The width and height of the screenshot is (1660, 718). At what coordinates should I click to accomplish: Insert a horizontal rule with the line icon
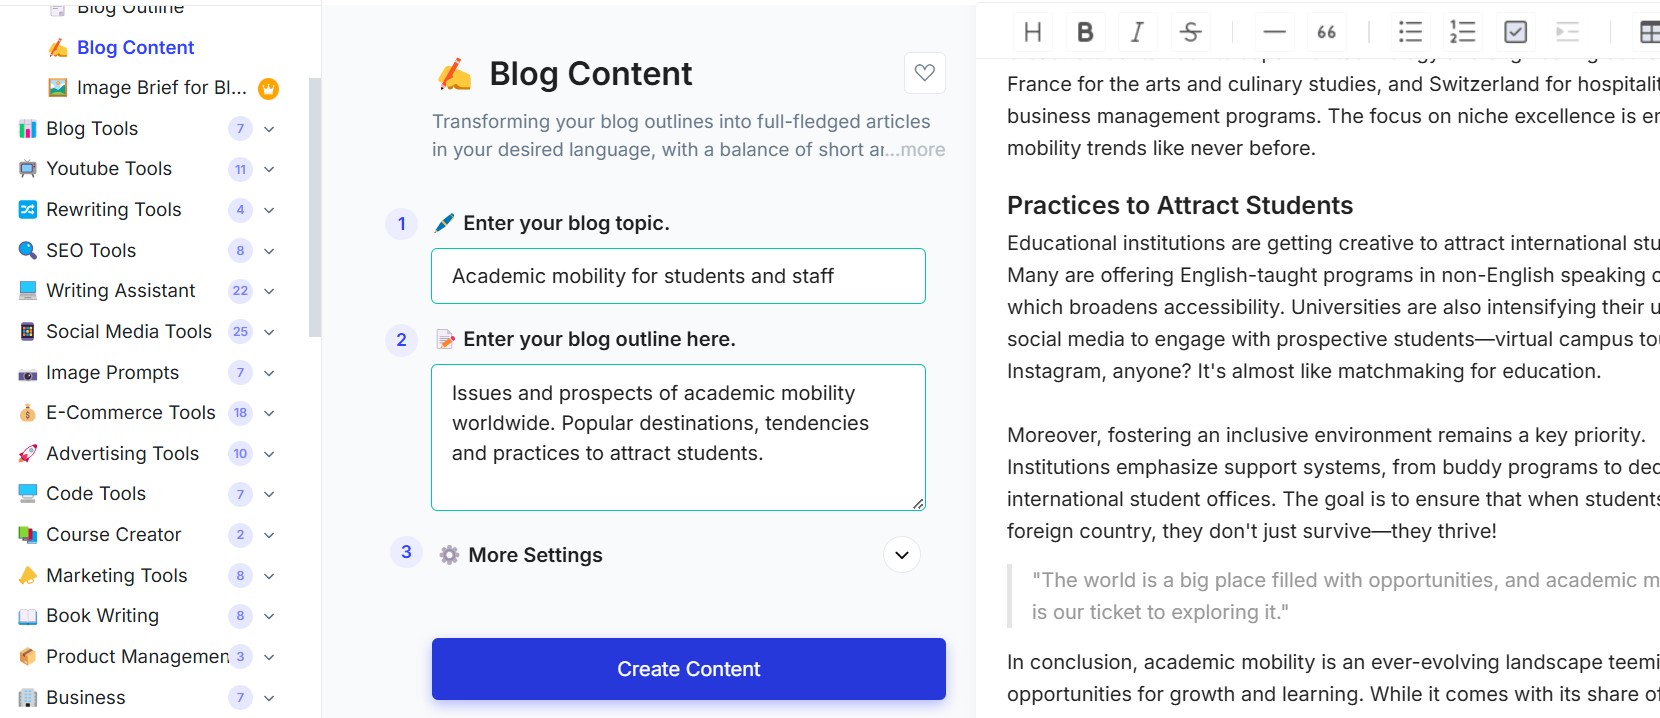point(1273,31)
